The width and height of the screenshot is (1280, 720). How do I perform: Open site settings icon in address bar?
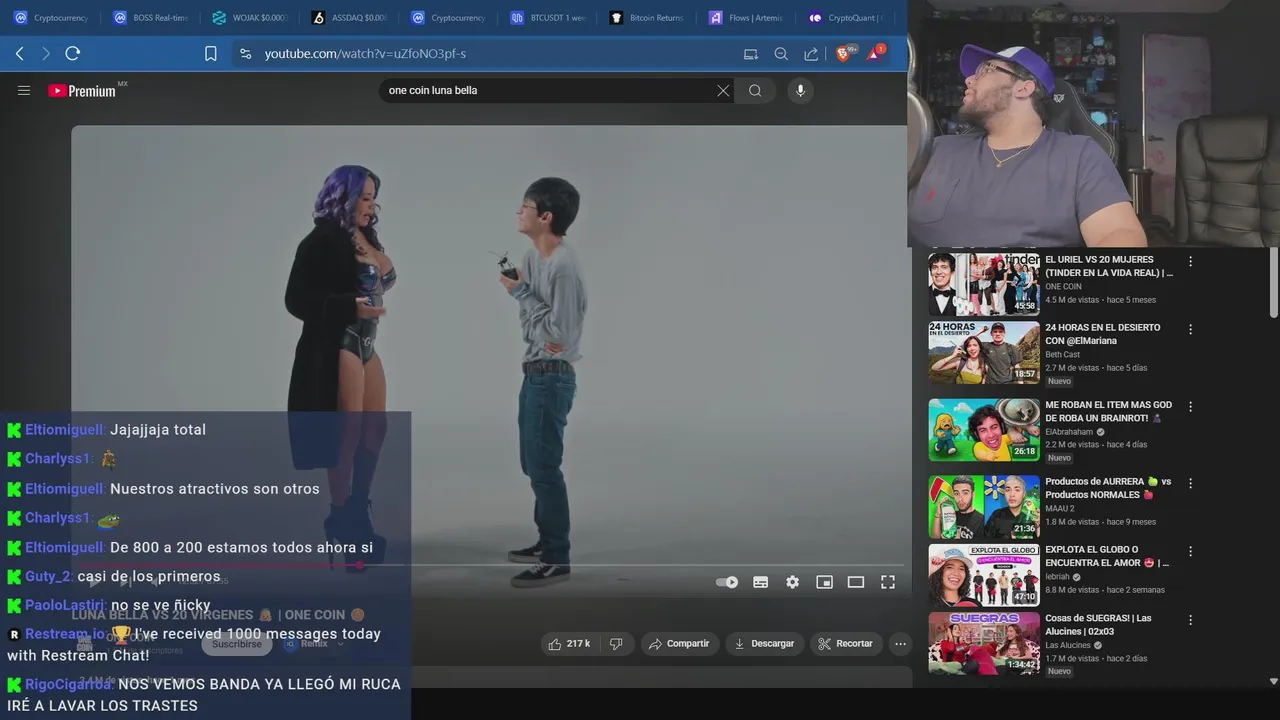click(245, 53)
